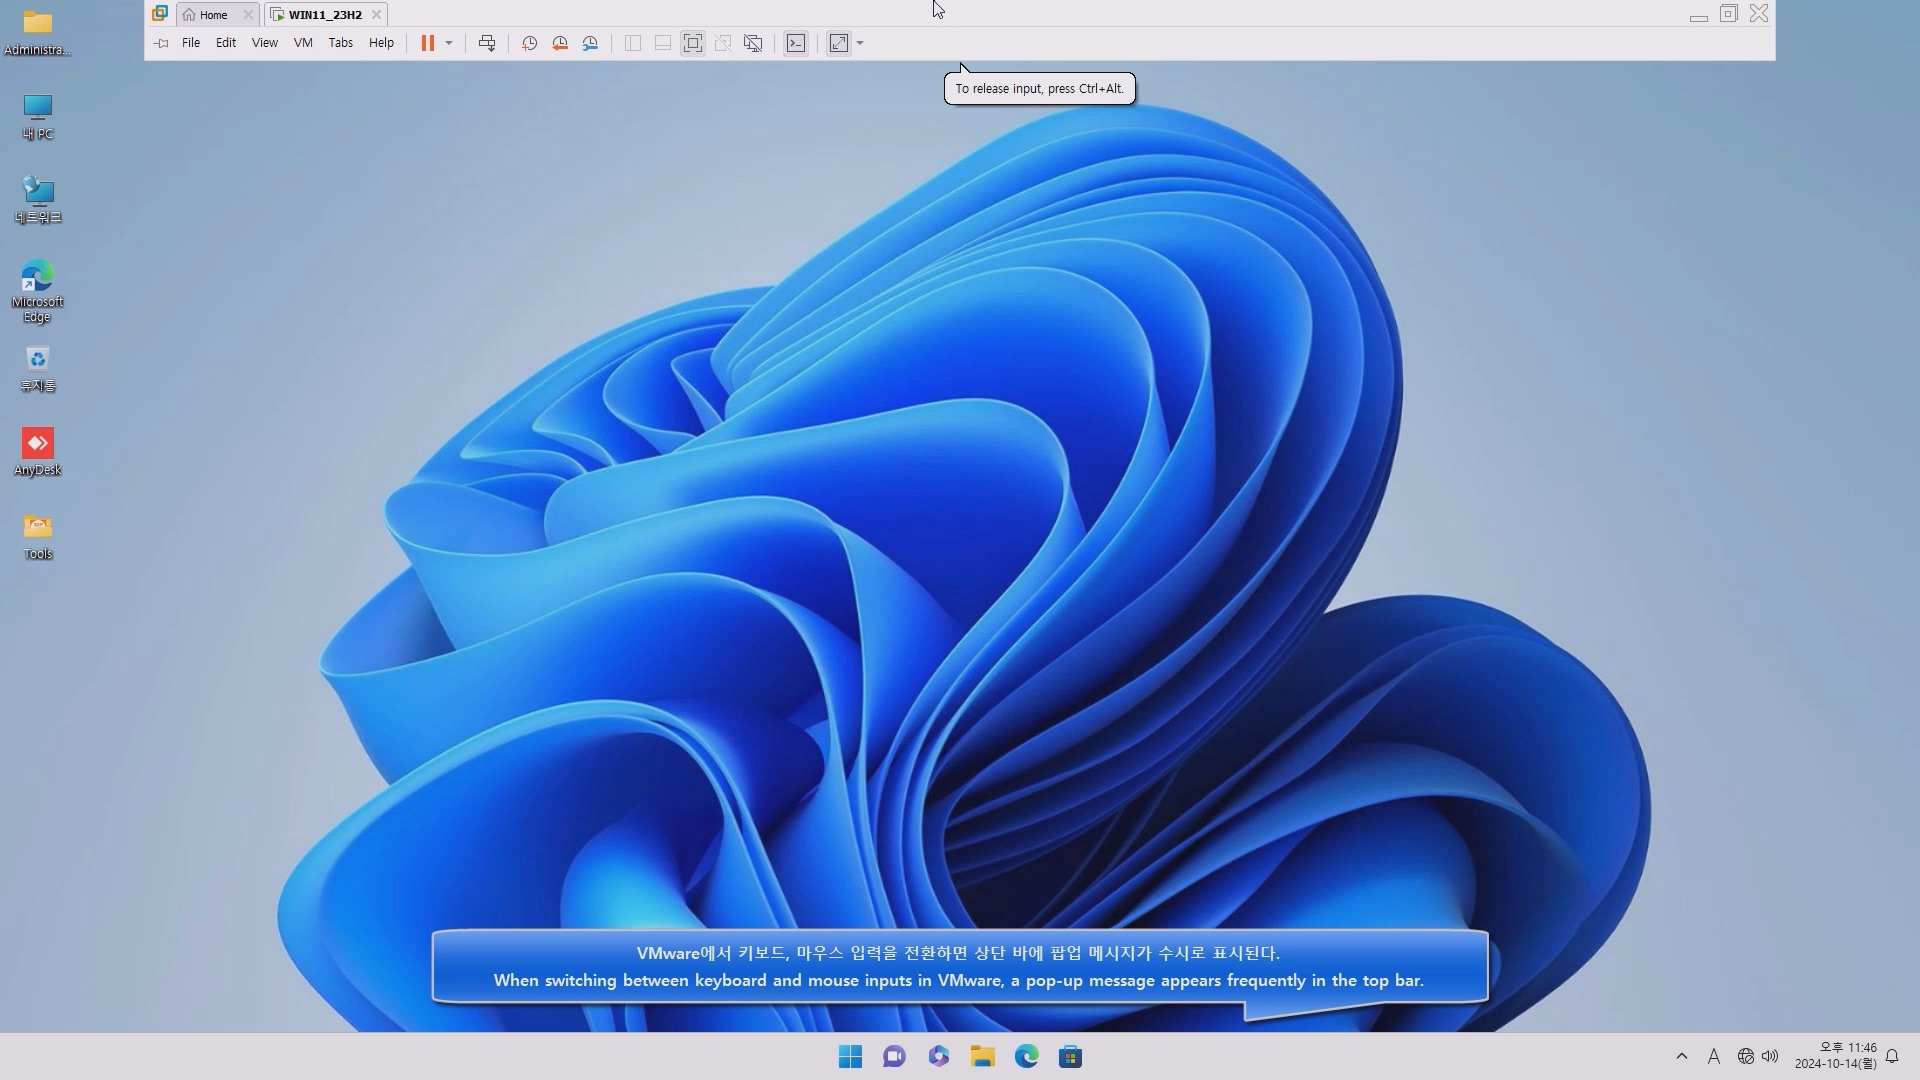Click the disabled multiple monitors icon
This screenshot has height=1080, width=1920.
pyautogui.click(x=753, y=43)
